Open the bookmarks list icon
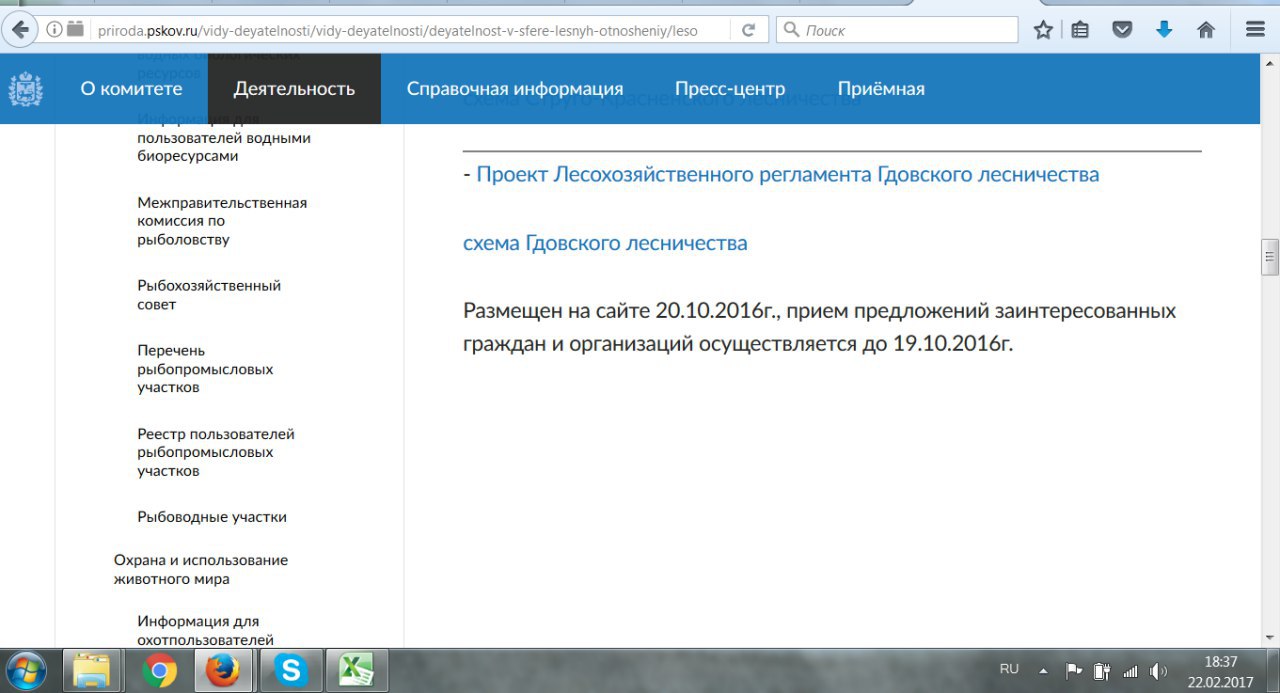 click(1081, 30)
